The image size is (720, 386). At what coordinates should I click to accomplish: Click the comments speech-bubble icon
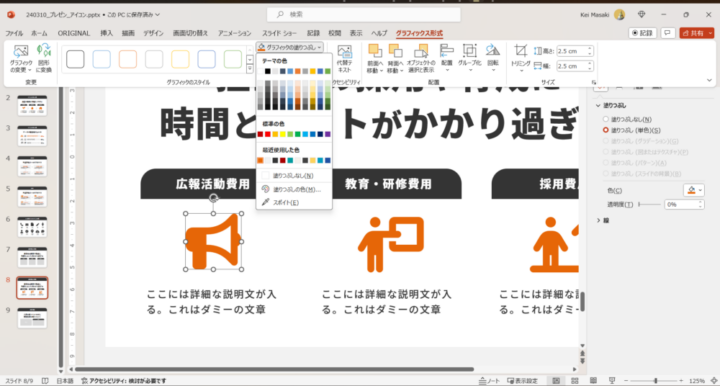667,33
